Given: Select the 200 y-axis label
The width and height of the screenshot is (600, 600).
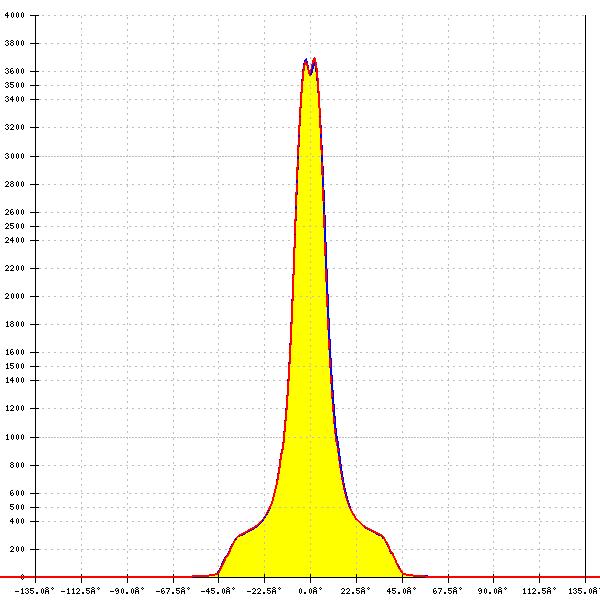Looking at the screenshot, I should [17, 549].
